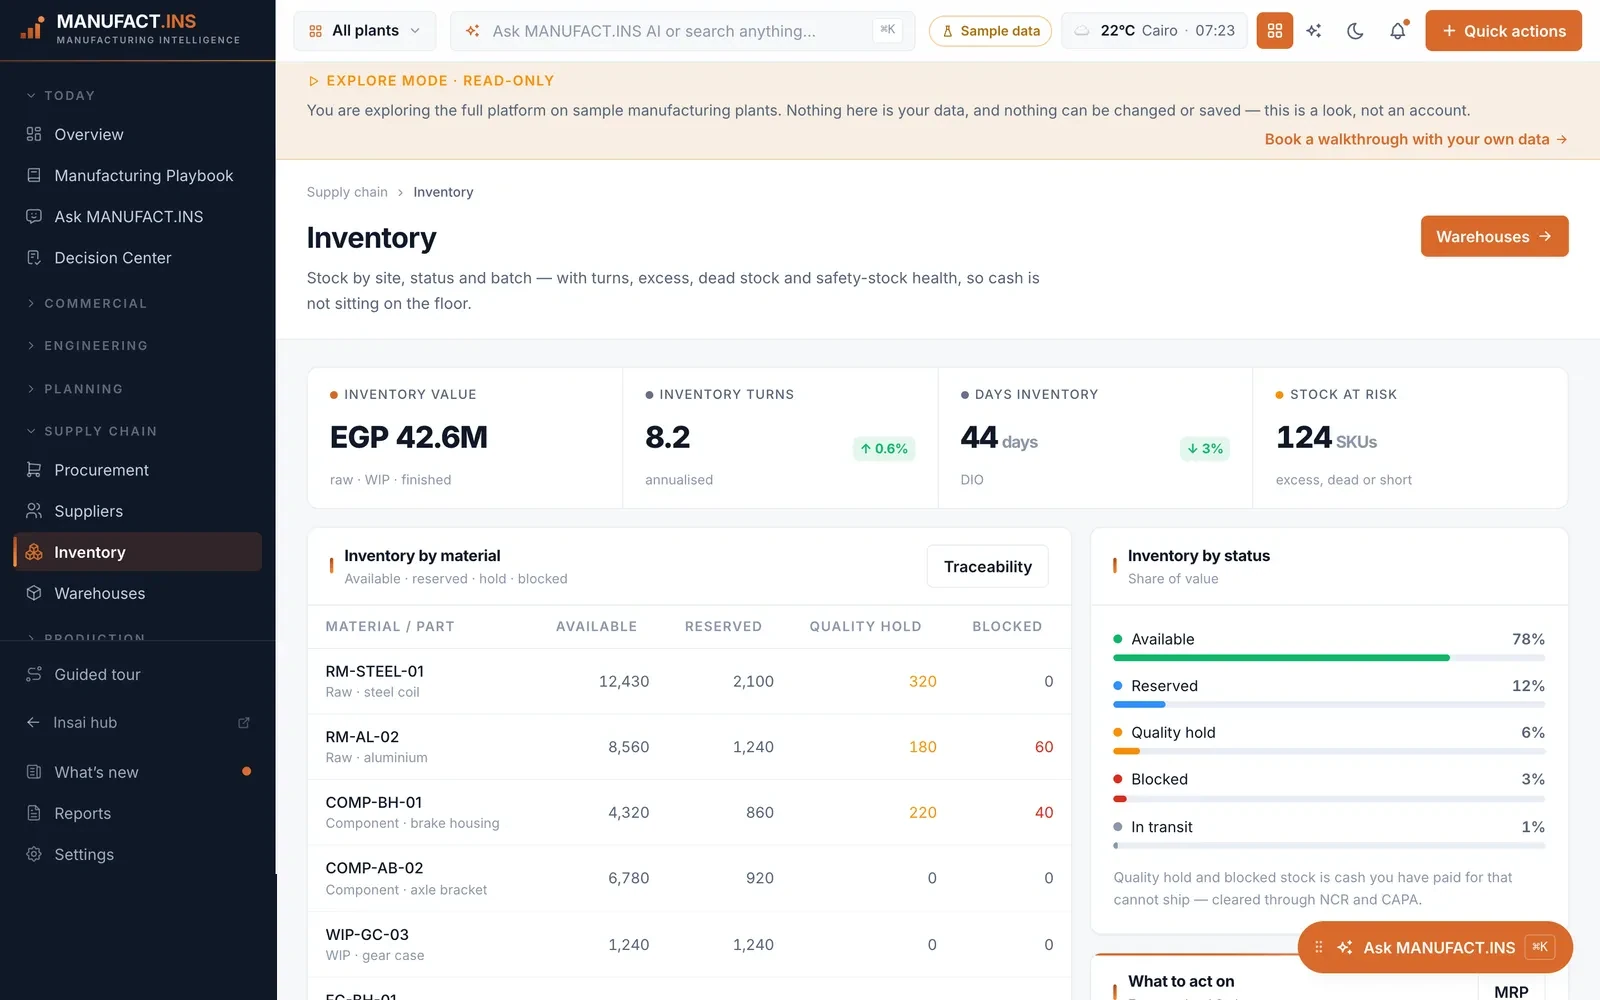Open the orange dashboard grid icon
The image size is (1600, 1000).
click(x=1274, y=31)
